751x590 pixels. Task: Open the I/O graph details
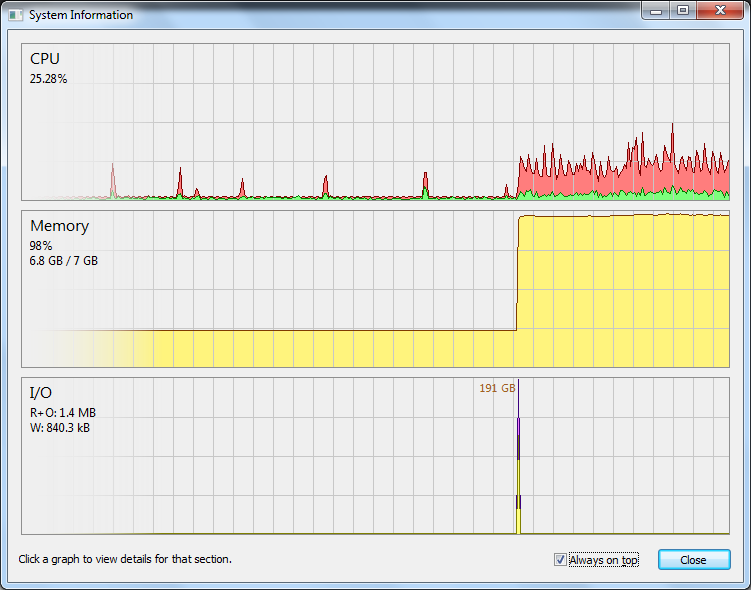pos(376,456)
